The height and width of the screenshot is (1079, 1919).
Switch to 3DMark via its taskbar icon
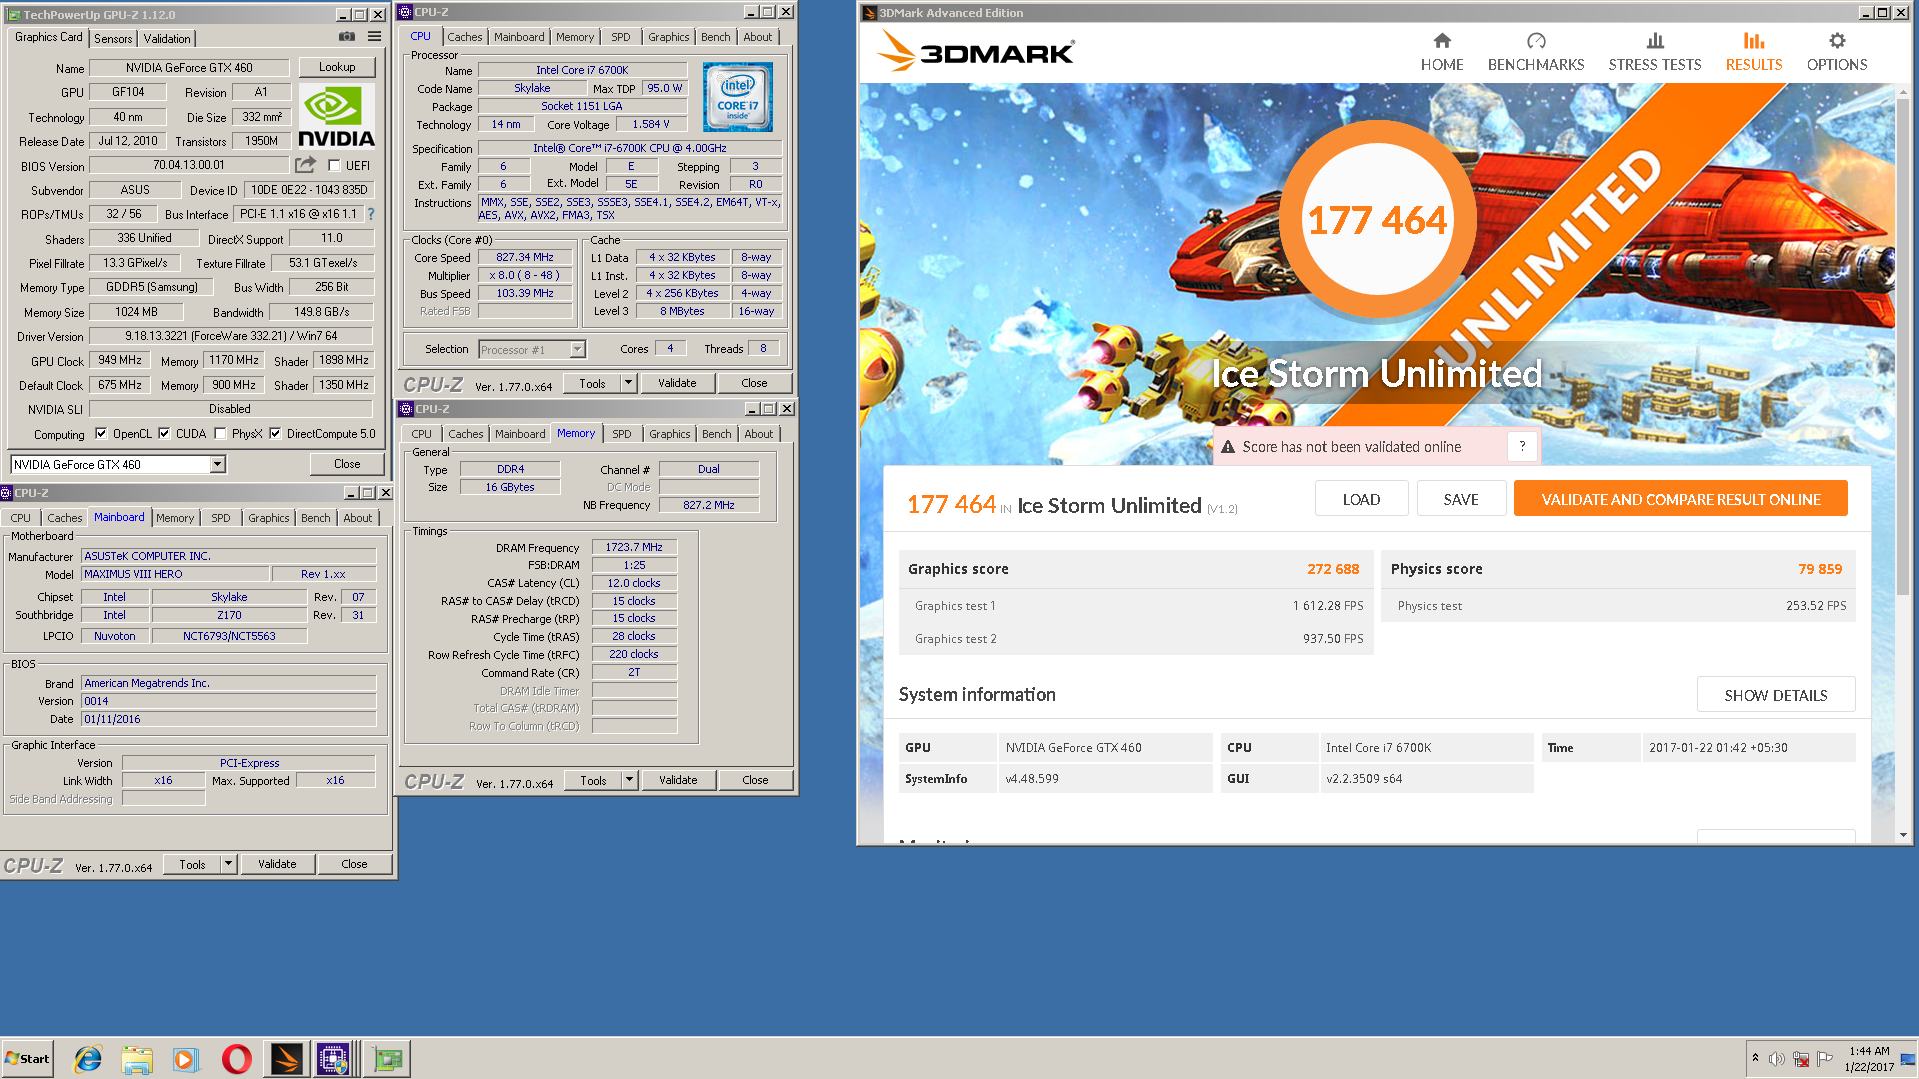pyautogui.click(x=286, y=1059)
